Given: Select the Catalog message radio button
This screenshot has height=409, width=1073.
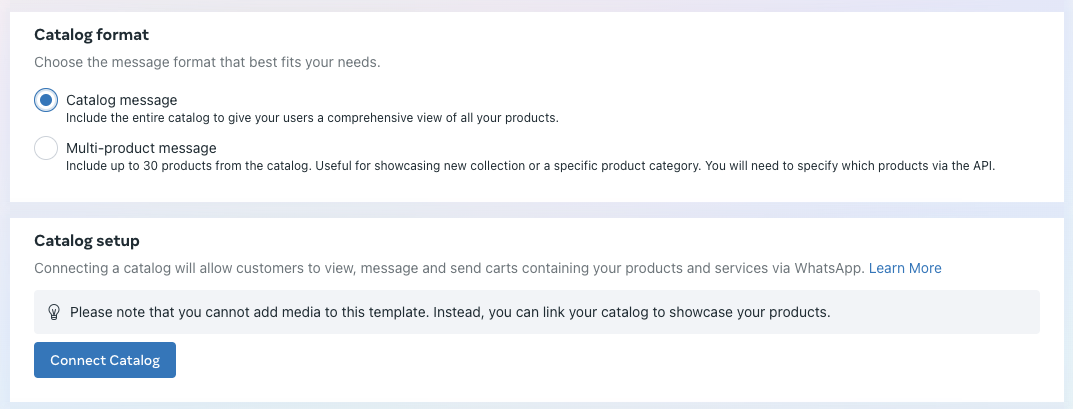Looking at the screenshot, I should 46,100.
